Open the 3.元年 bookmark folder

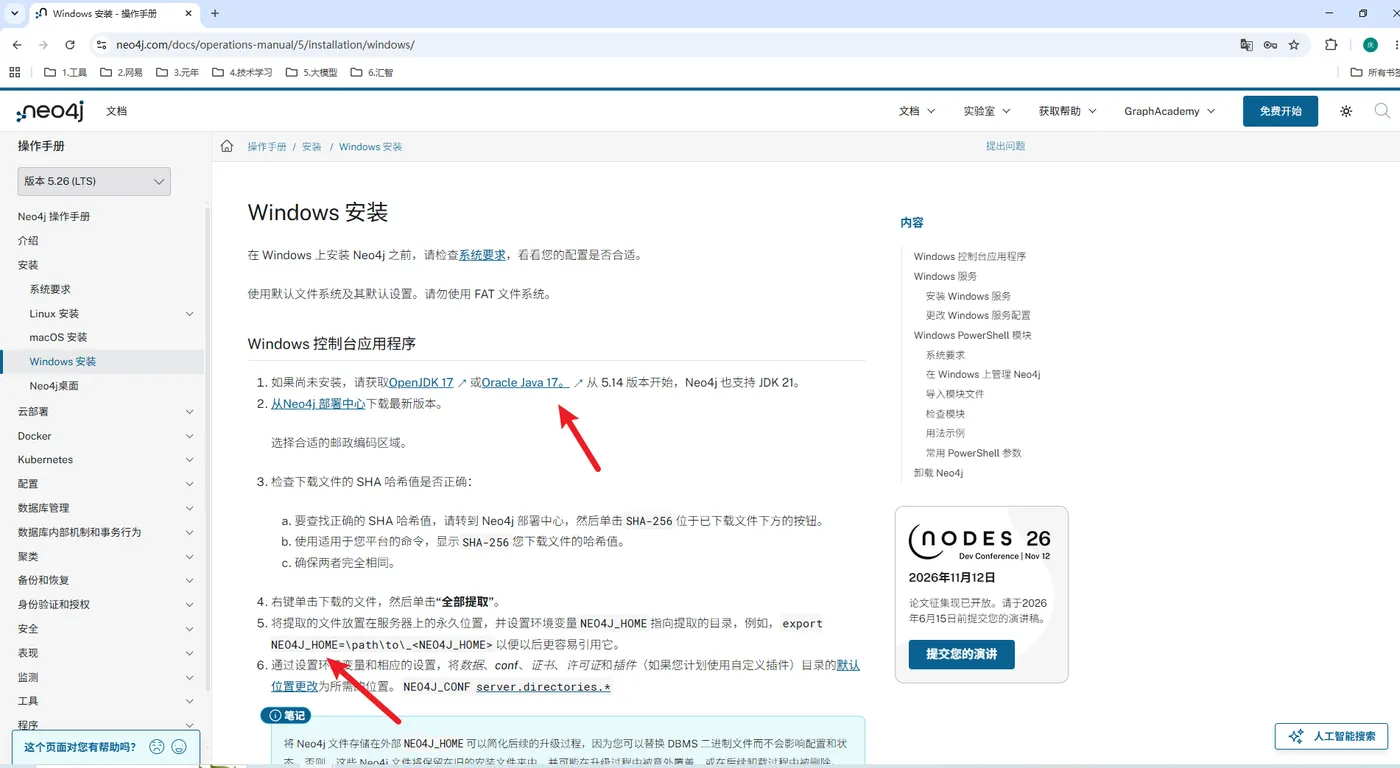[x=177, y=72]
